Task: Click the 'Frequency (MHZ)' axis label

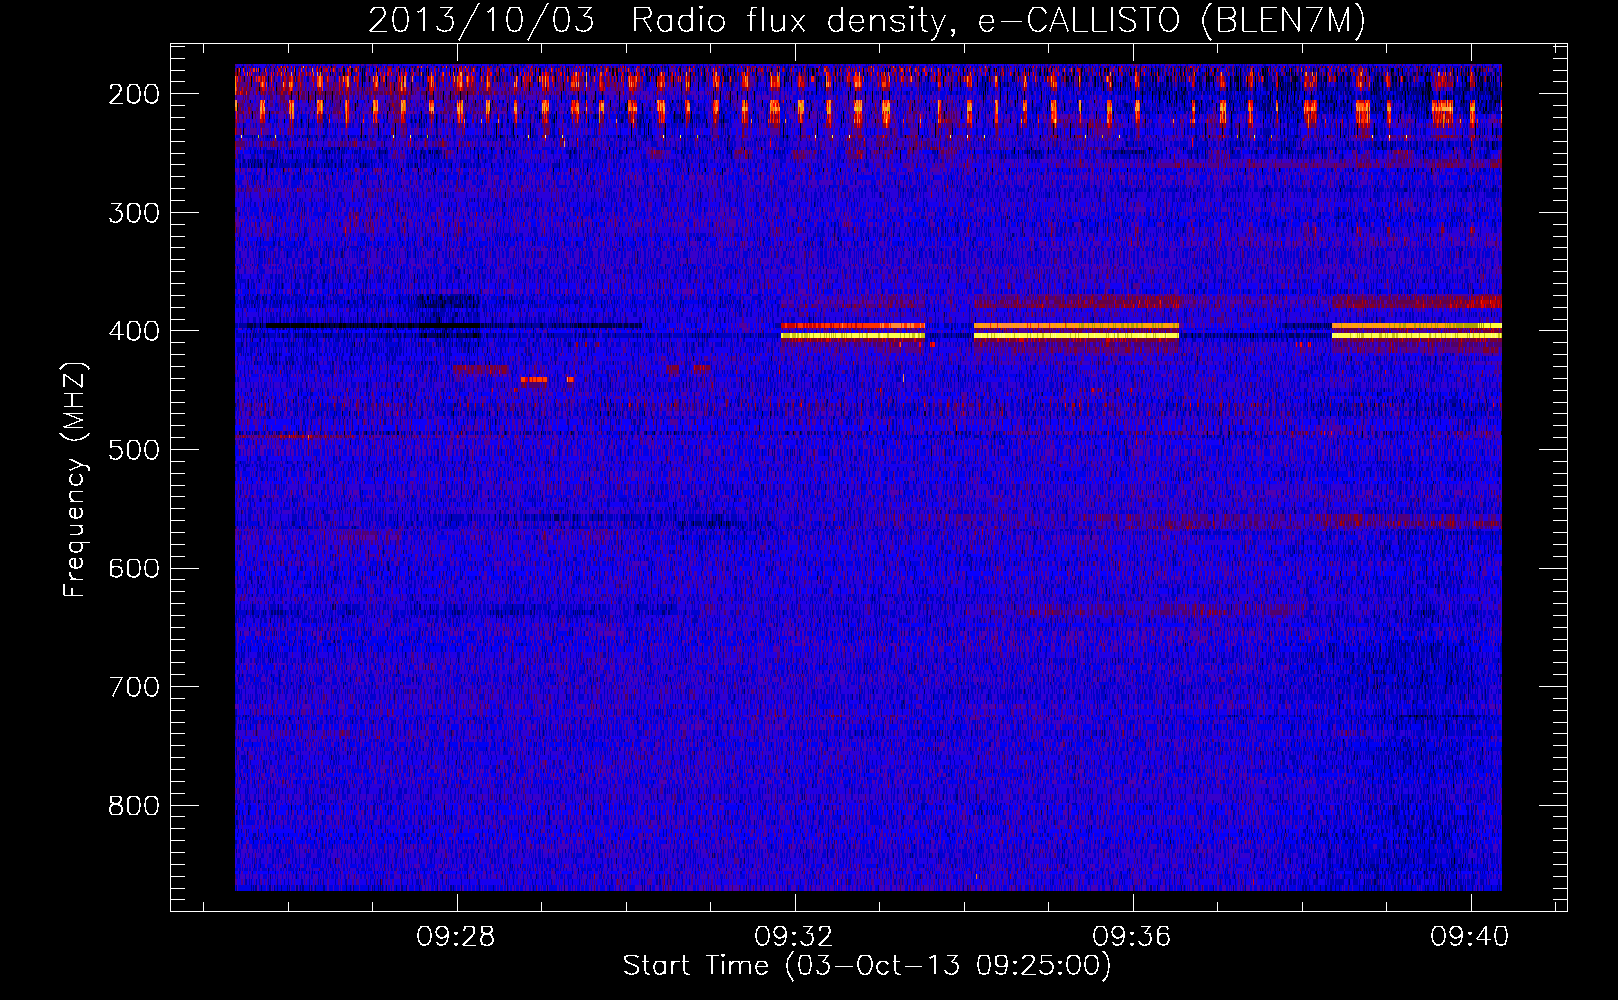Action: pyautogui.click(x=75, y=479)
